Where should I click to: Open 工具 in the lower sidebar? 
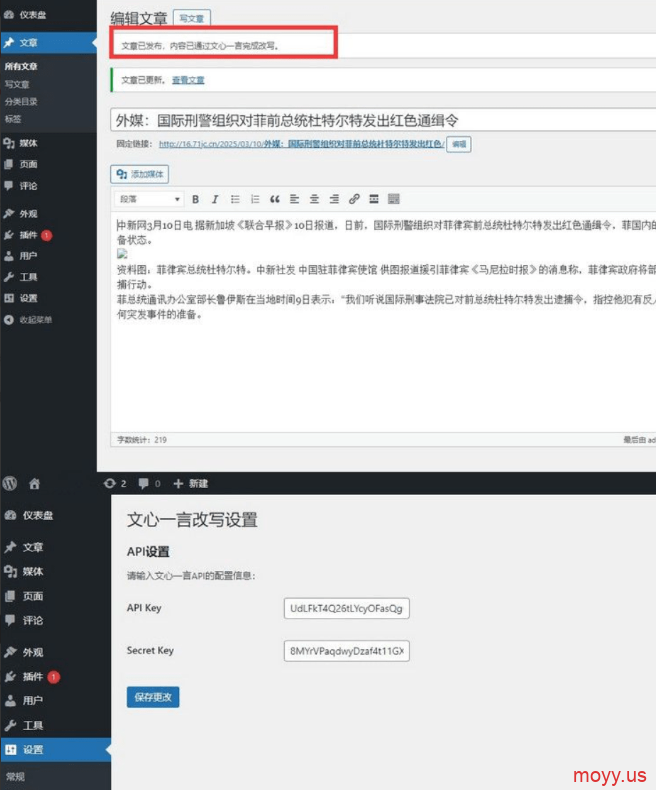tap(55, 726)
